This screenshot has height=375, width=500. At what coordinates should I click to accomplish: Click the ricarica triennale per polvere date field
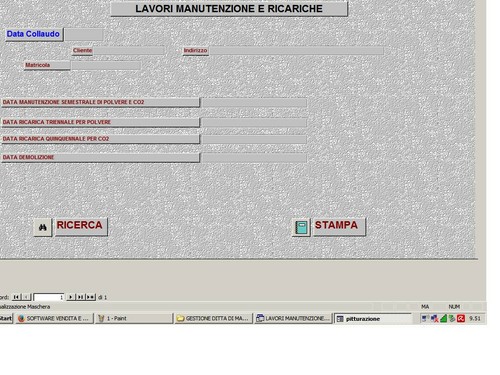coord(255,122)
